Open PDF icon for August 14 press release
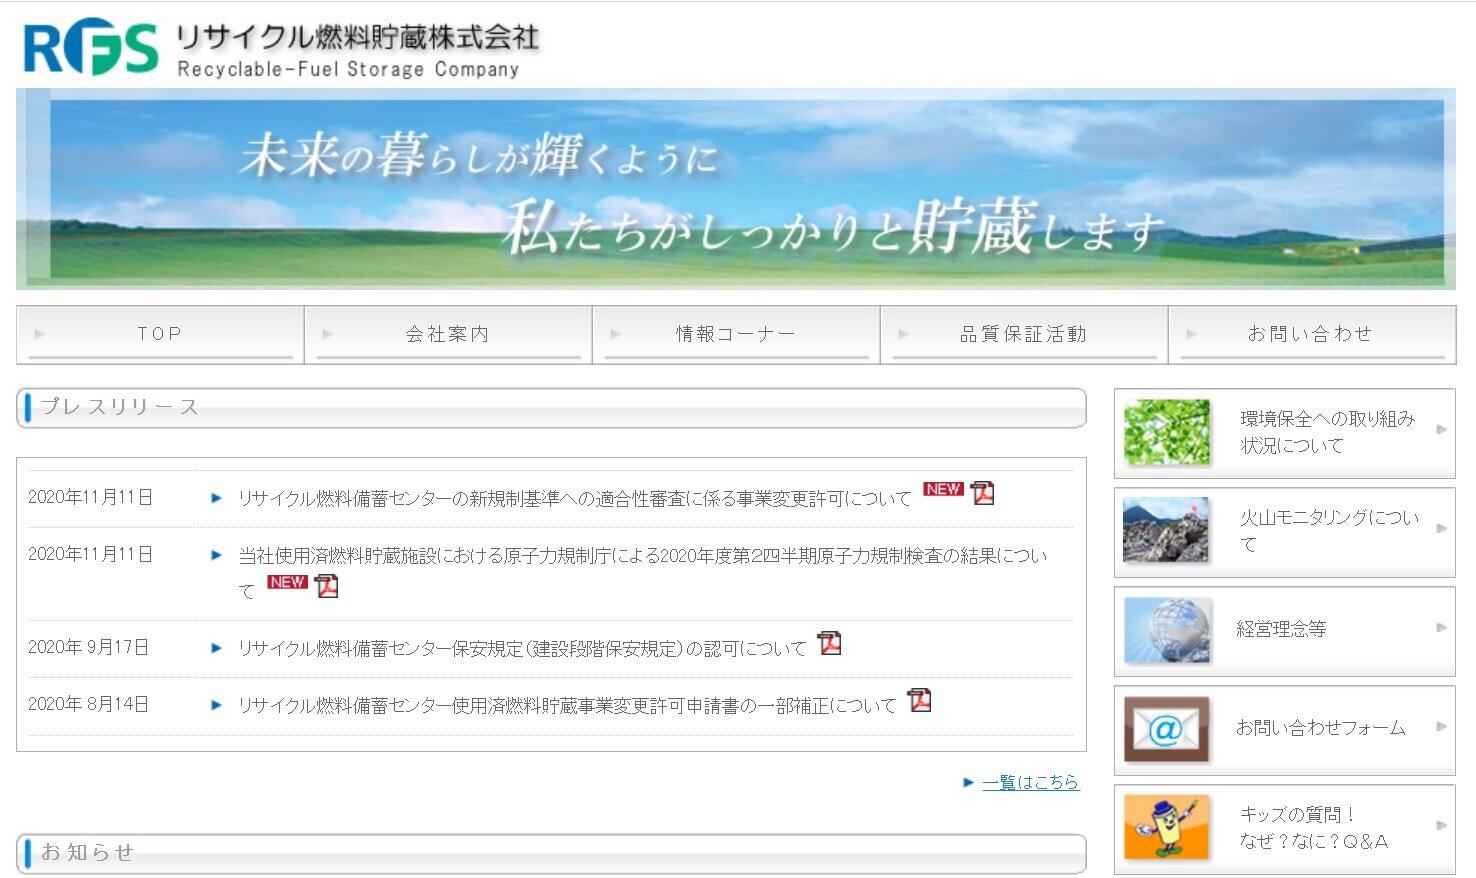Viewport: 1476px width, 878px height. coord(919,701)
